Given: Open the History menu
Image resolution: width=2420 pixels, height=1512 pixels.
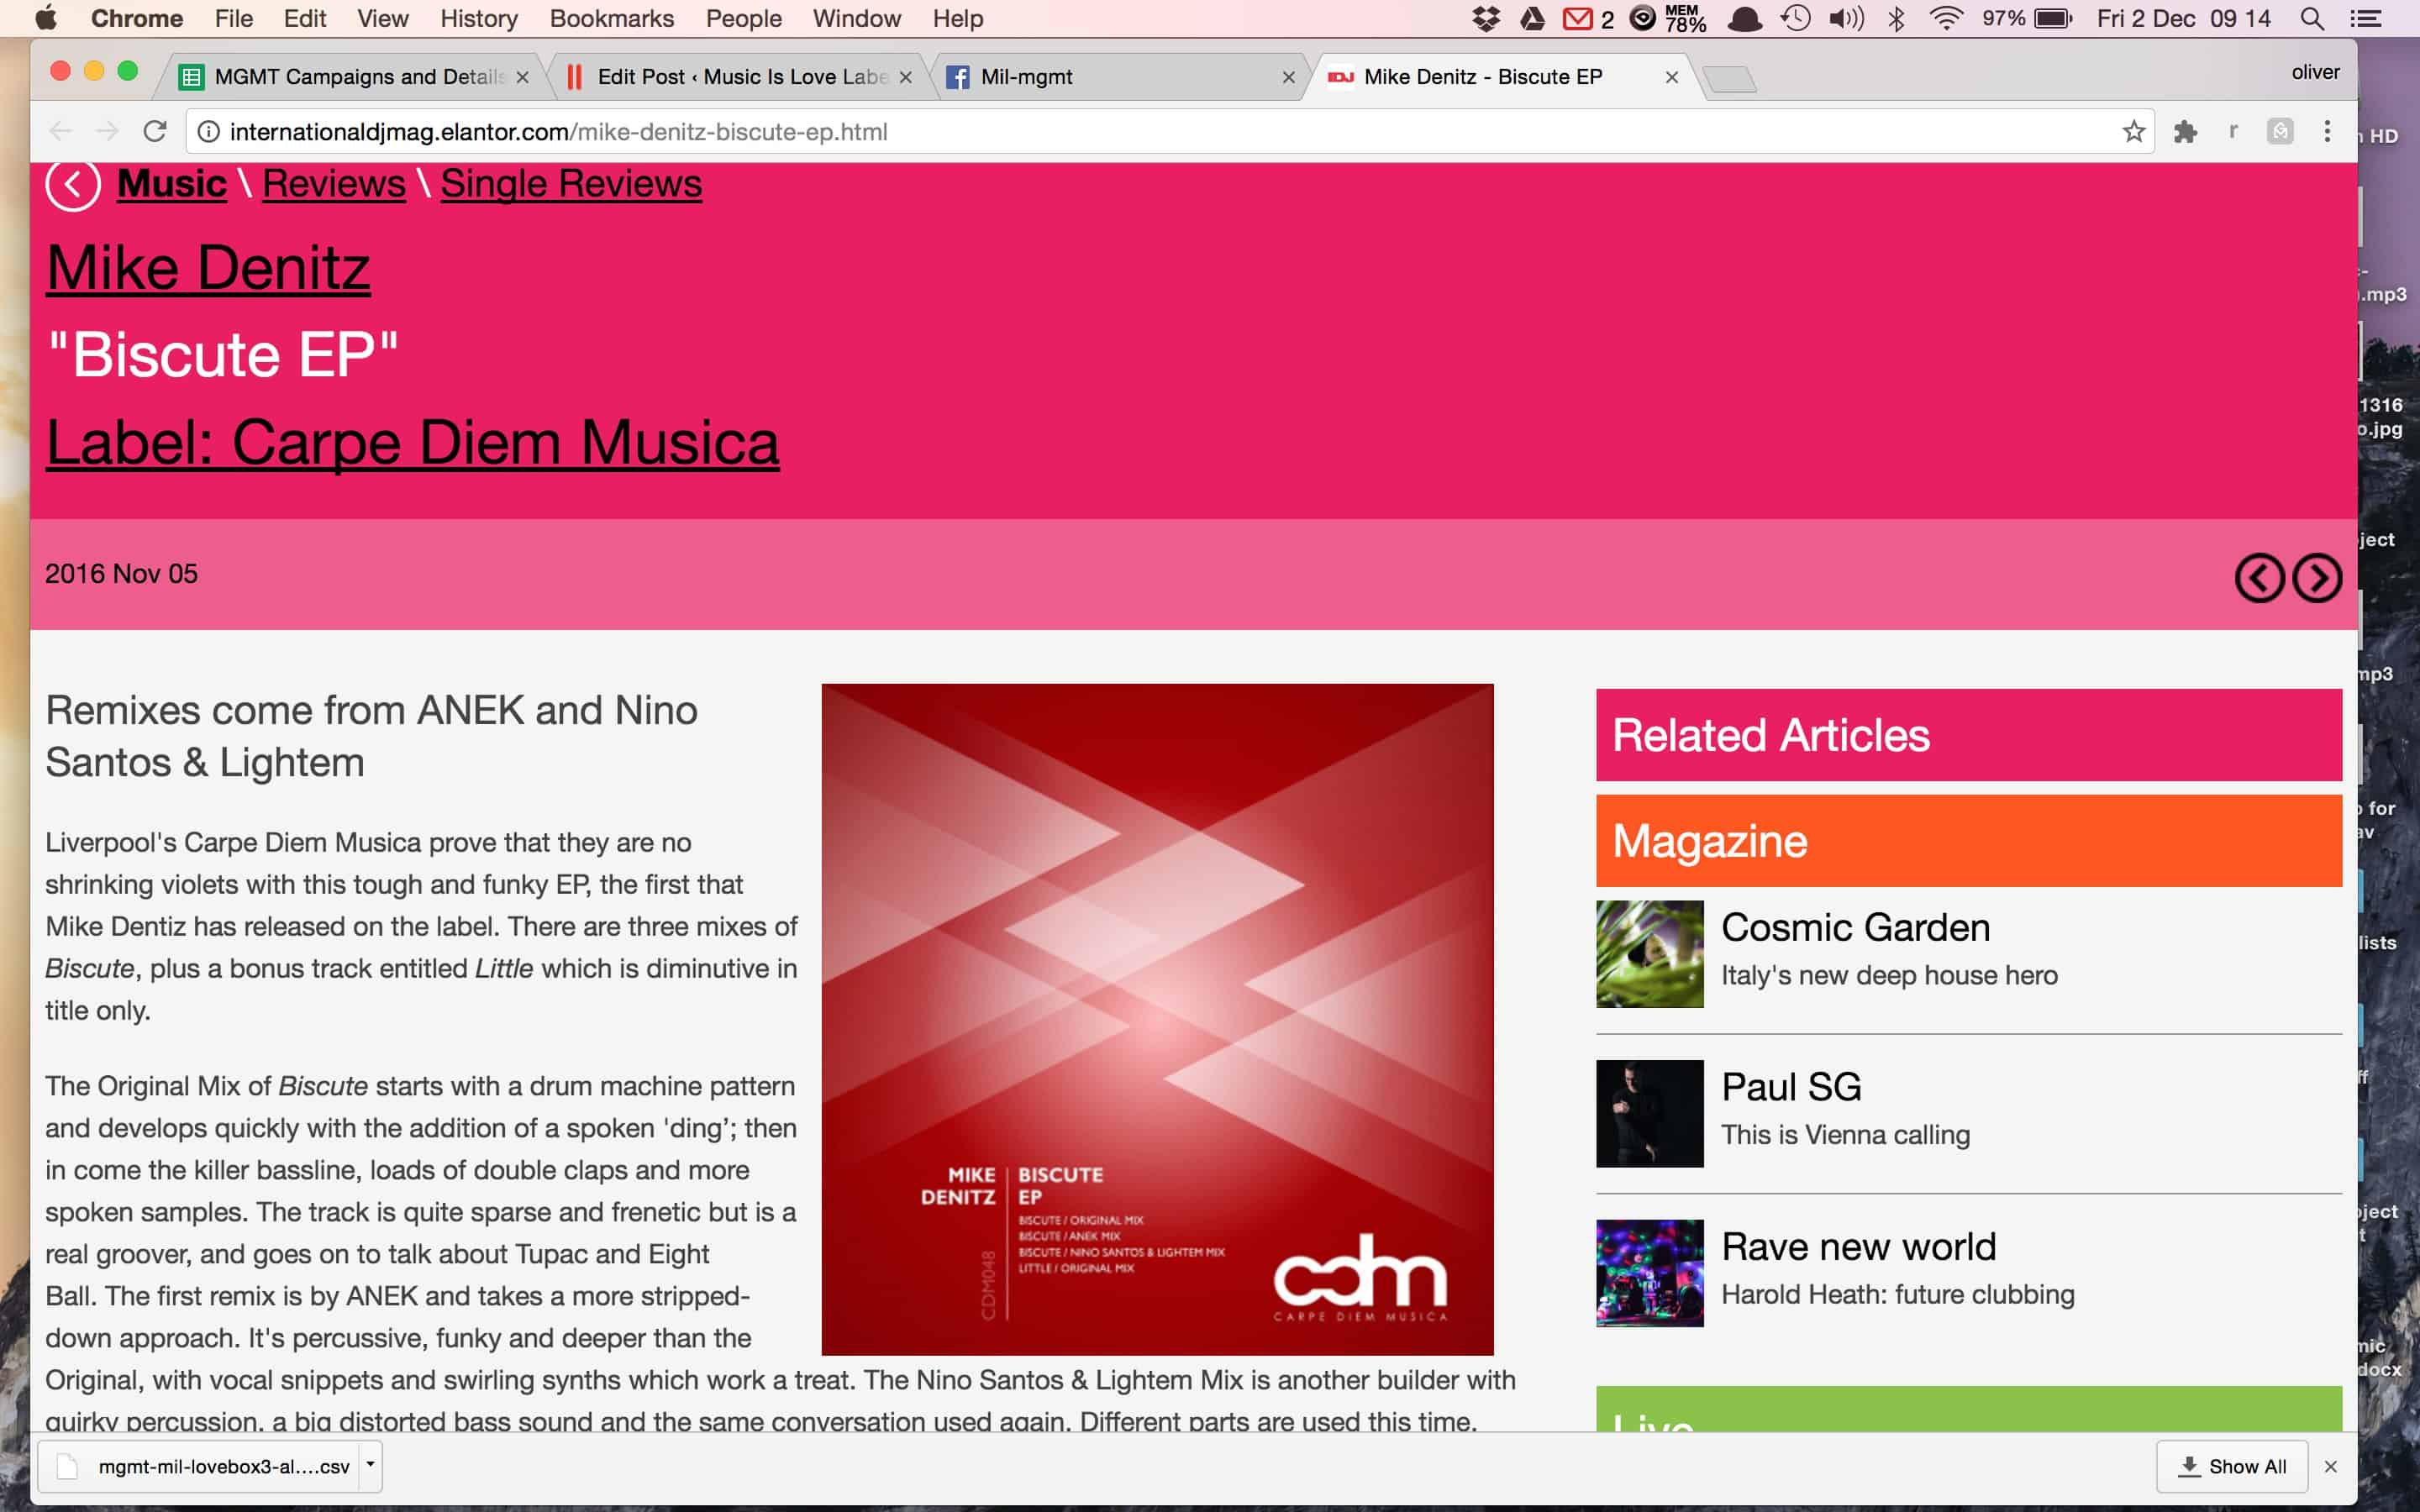Looking at the screenshot, I should point(479,18).
